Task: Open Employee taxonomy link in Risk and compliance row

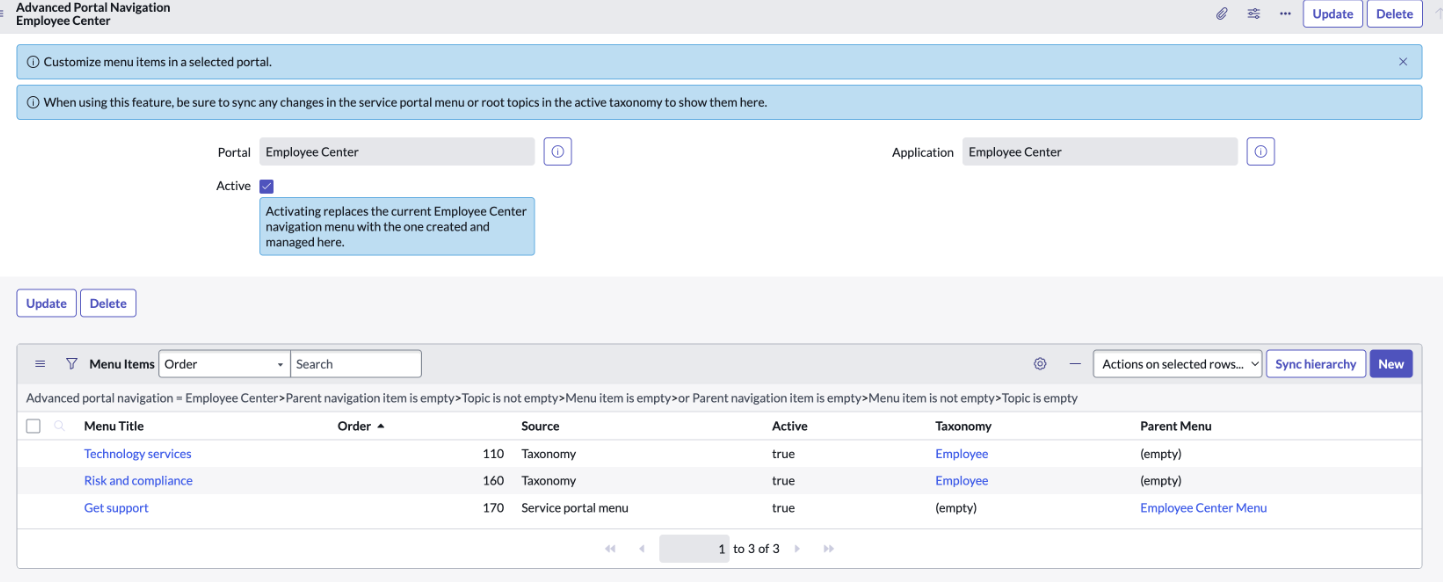Action: tap(961, 481)
